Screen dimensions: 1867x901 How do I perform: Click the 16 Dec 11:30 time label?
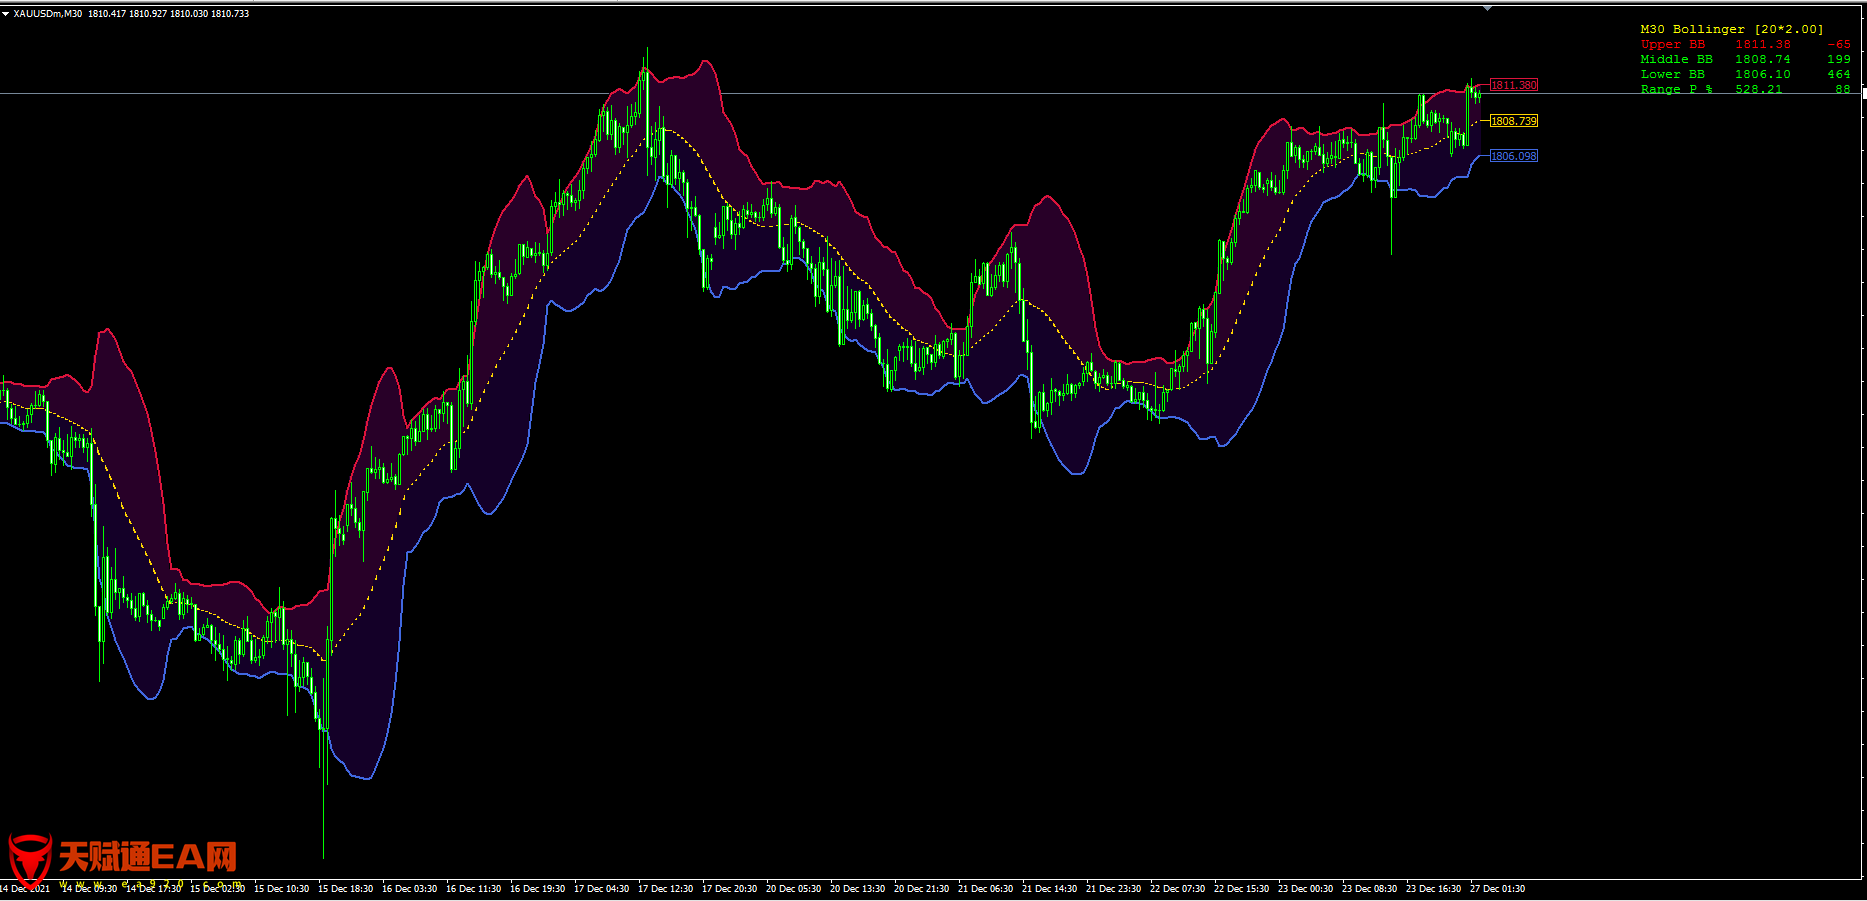click(474, 888)
